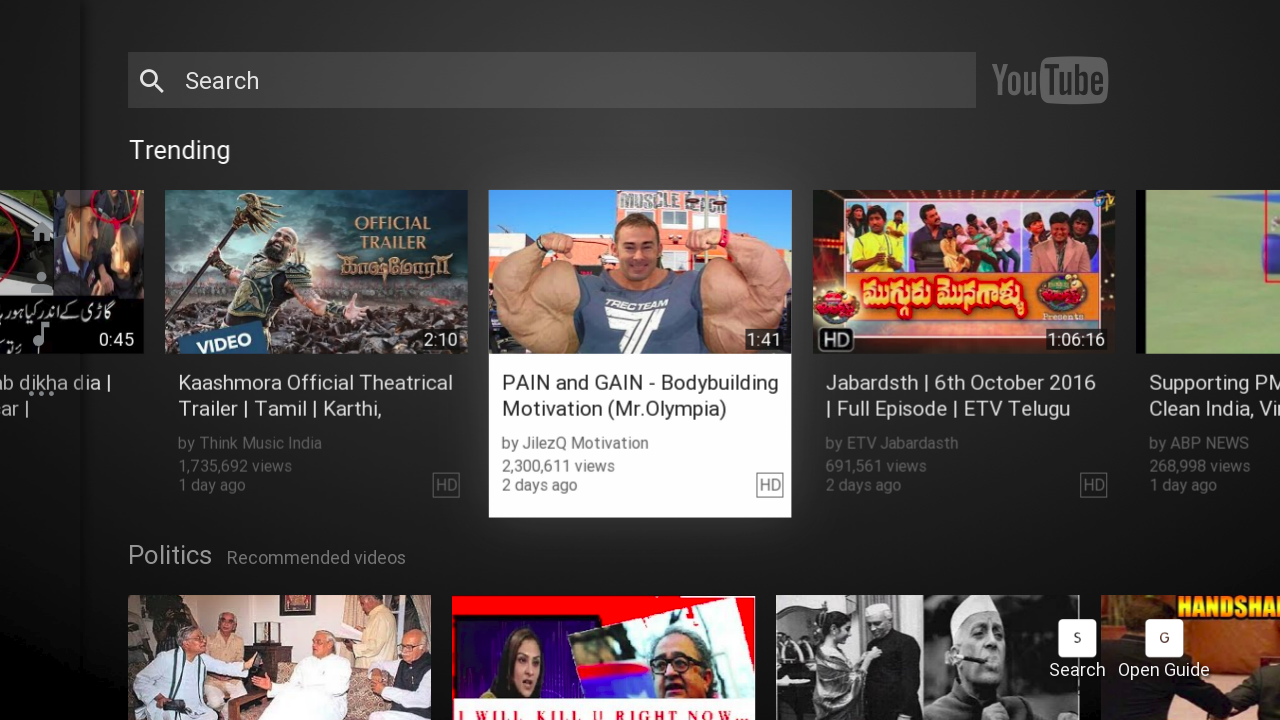This screenshot has height=720, width=1280.
Task: Click the HD badge on PAIN and GAIN card
Action: (769, 485)
